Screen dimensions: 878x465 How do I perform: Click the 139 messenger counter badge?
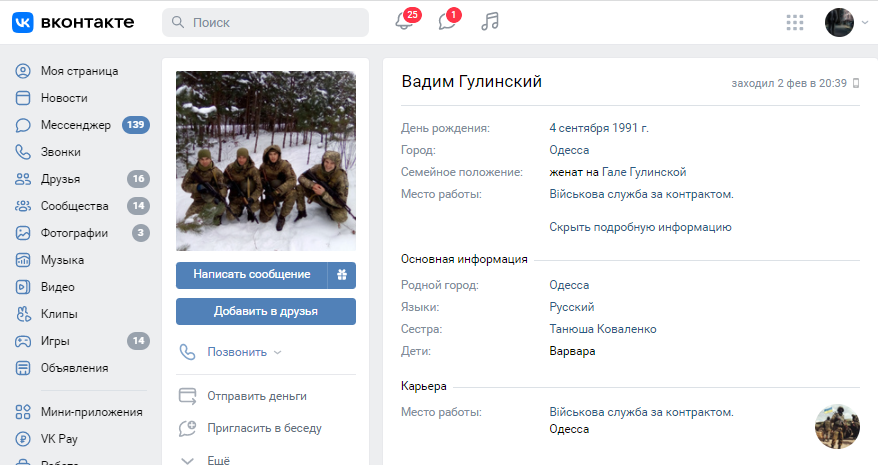(x=136, y=125)
